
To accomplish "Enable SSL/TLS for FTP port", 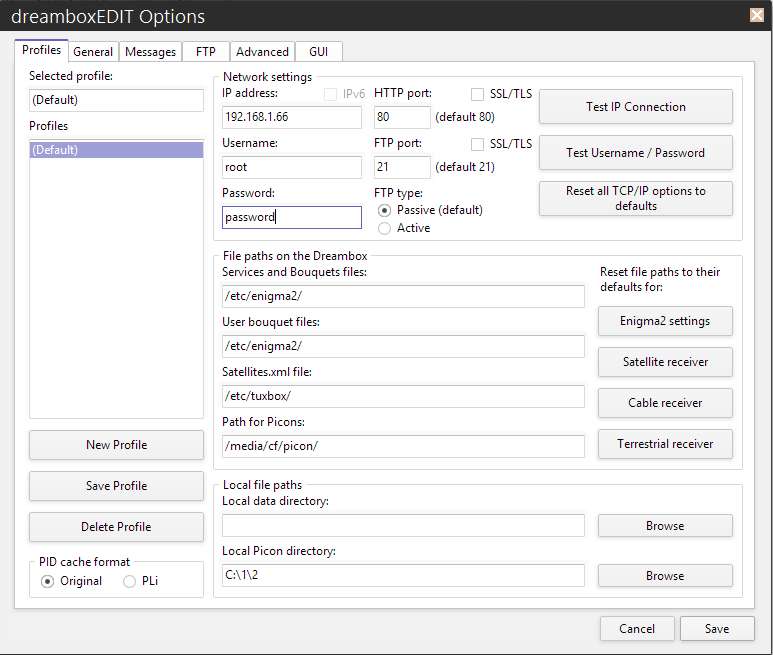I will [x=477, y=144].
